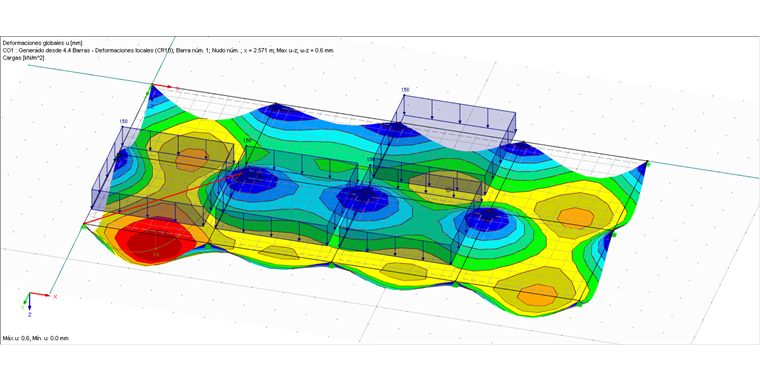Click the 'CO1 : Generado desde 4.4 Barras' description line

168,50
